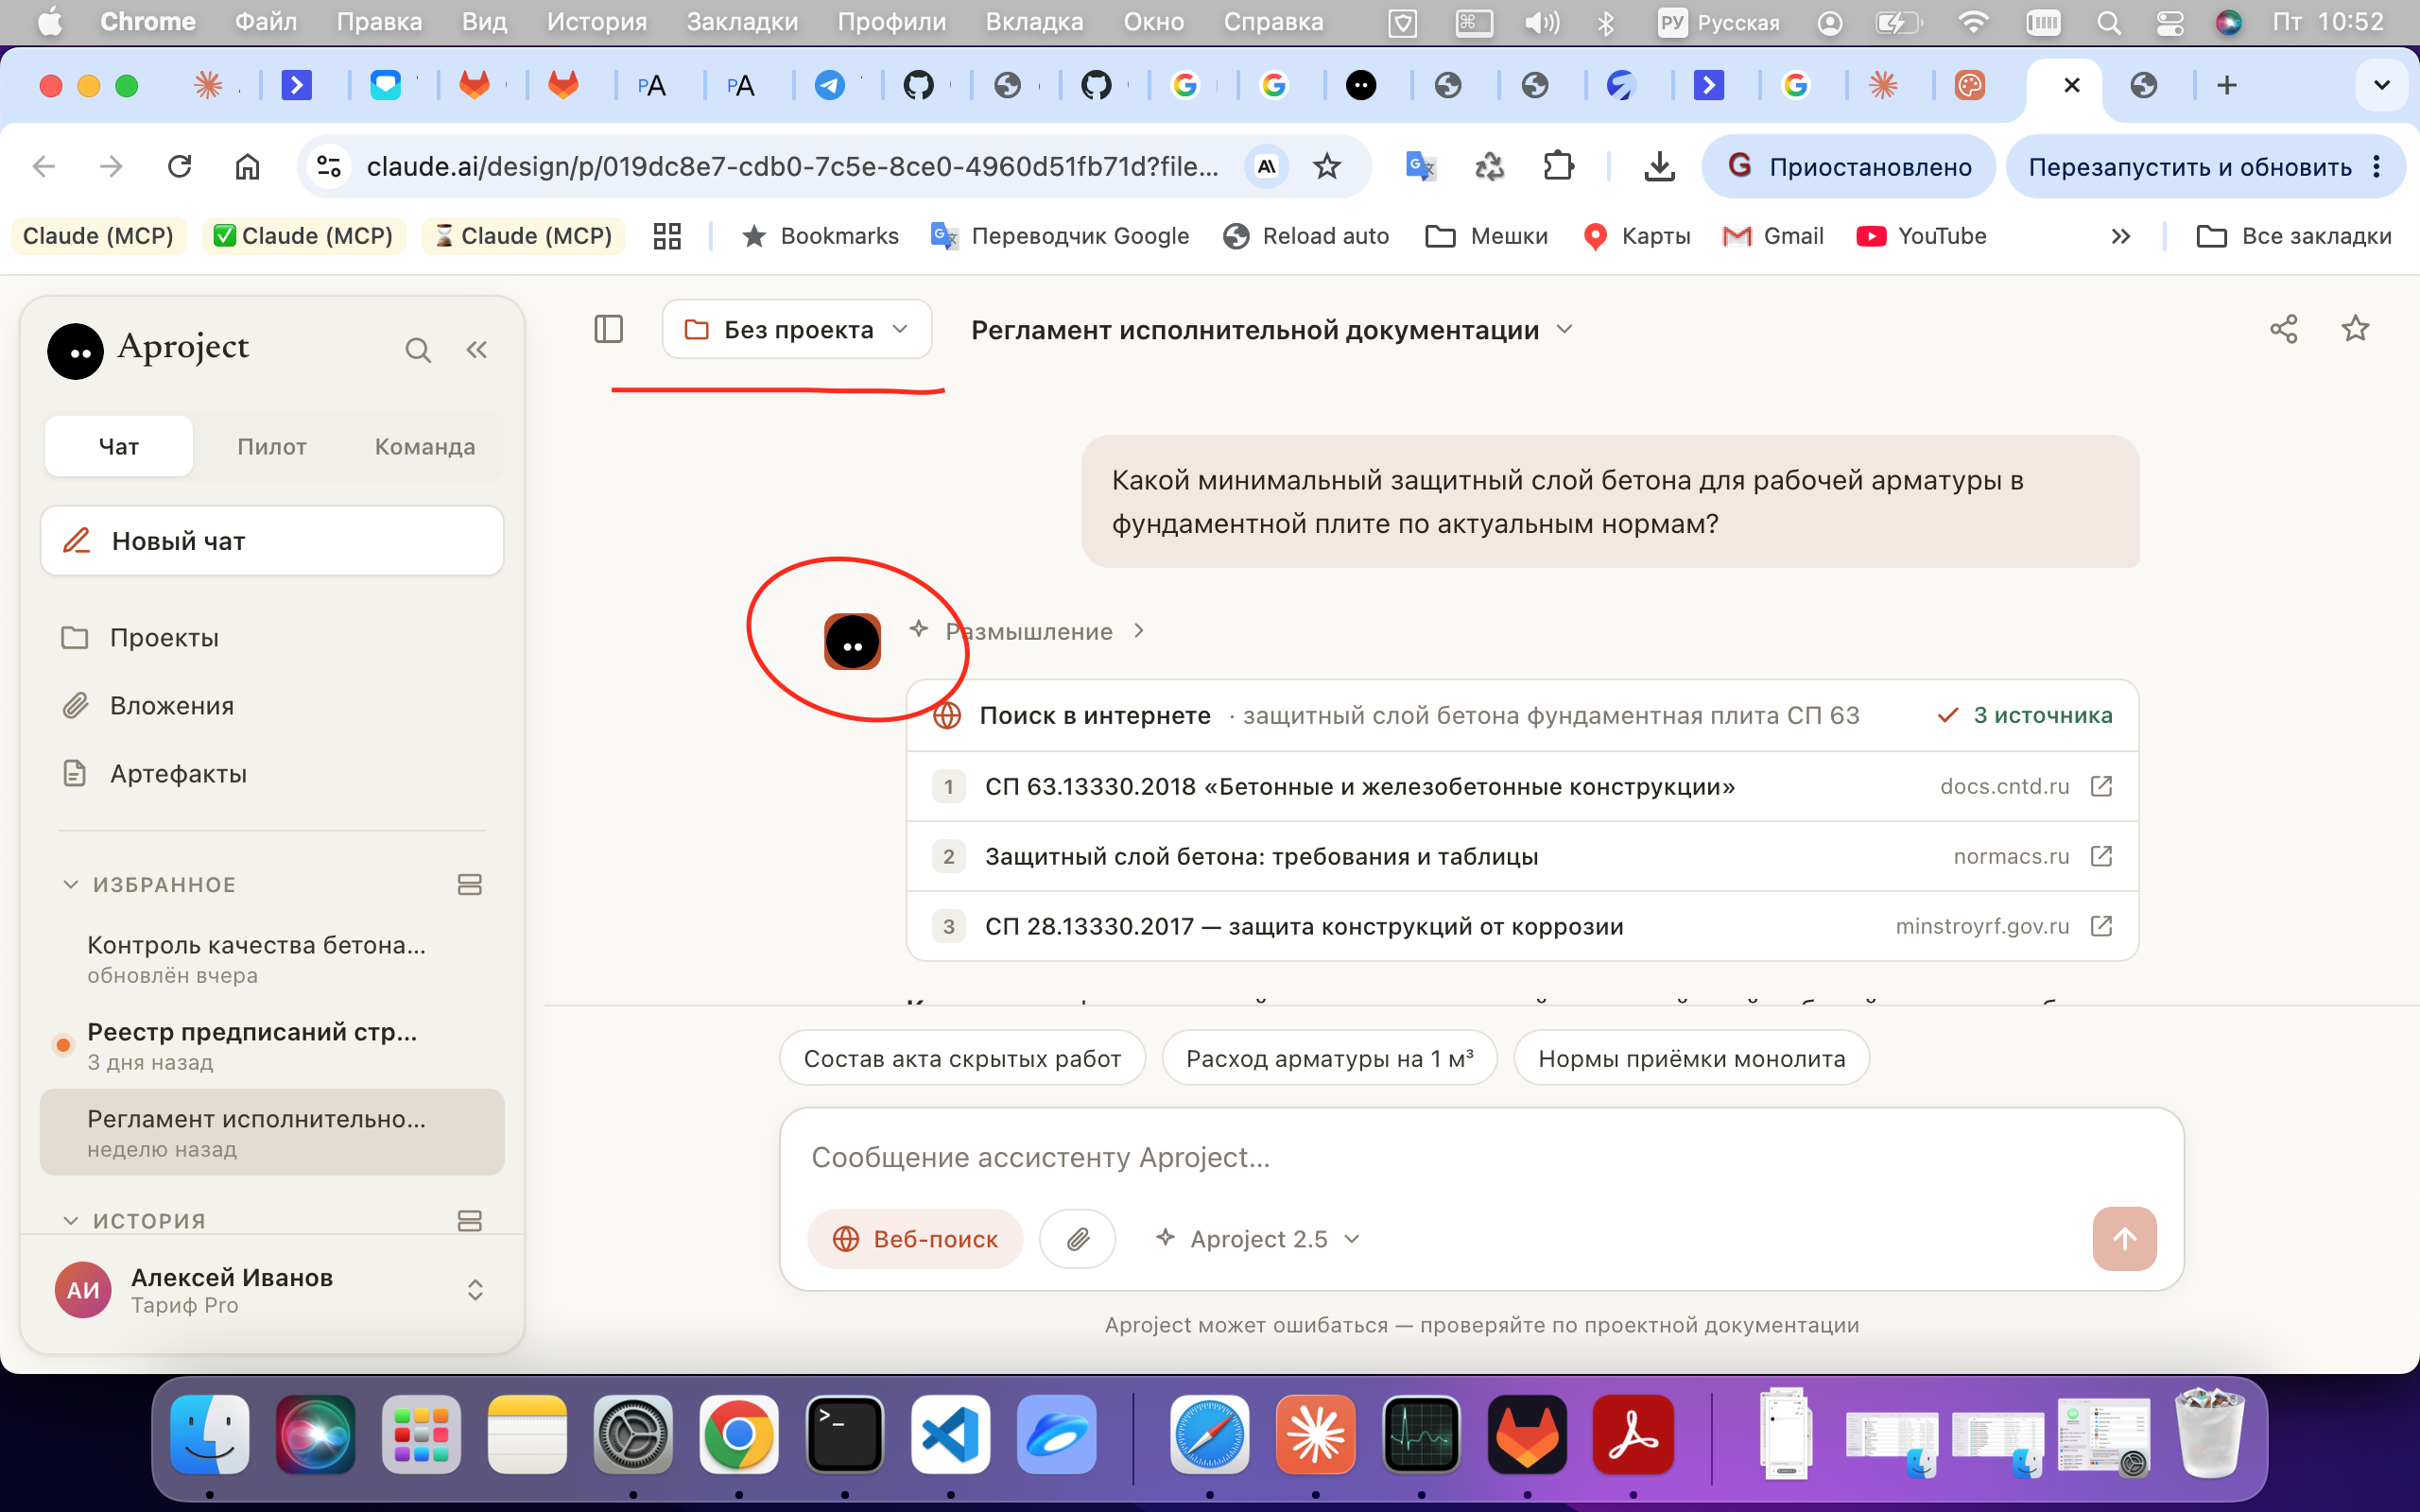The height and width of the screenshot is (1512, 2420).
Task: Open the Артефакты section
Action: tap(272, 773)
